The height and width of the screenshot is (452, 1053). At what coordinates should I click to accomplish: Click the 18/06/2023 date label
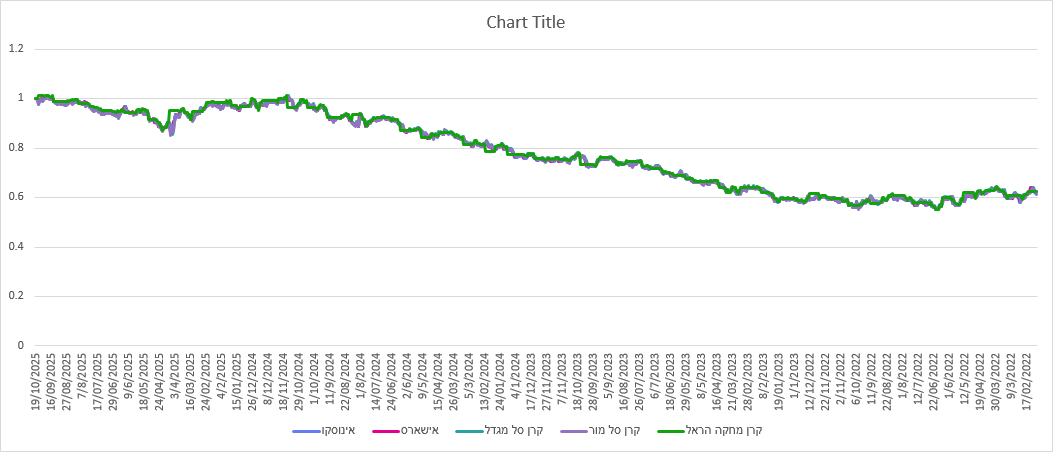(x=672, y=381)
